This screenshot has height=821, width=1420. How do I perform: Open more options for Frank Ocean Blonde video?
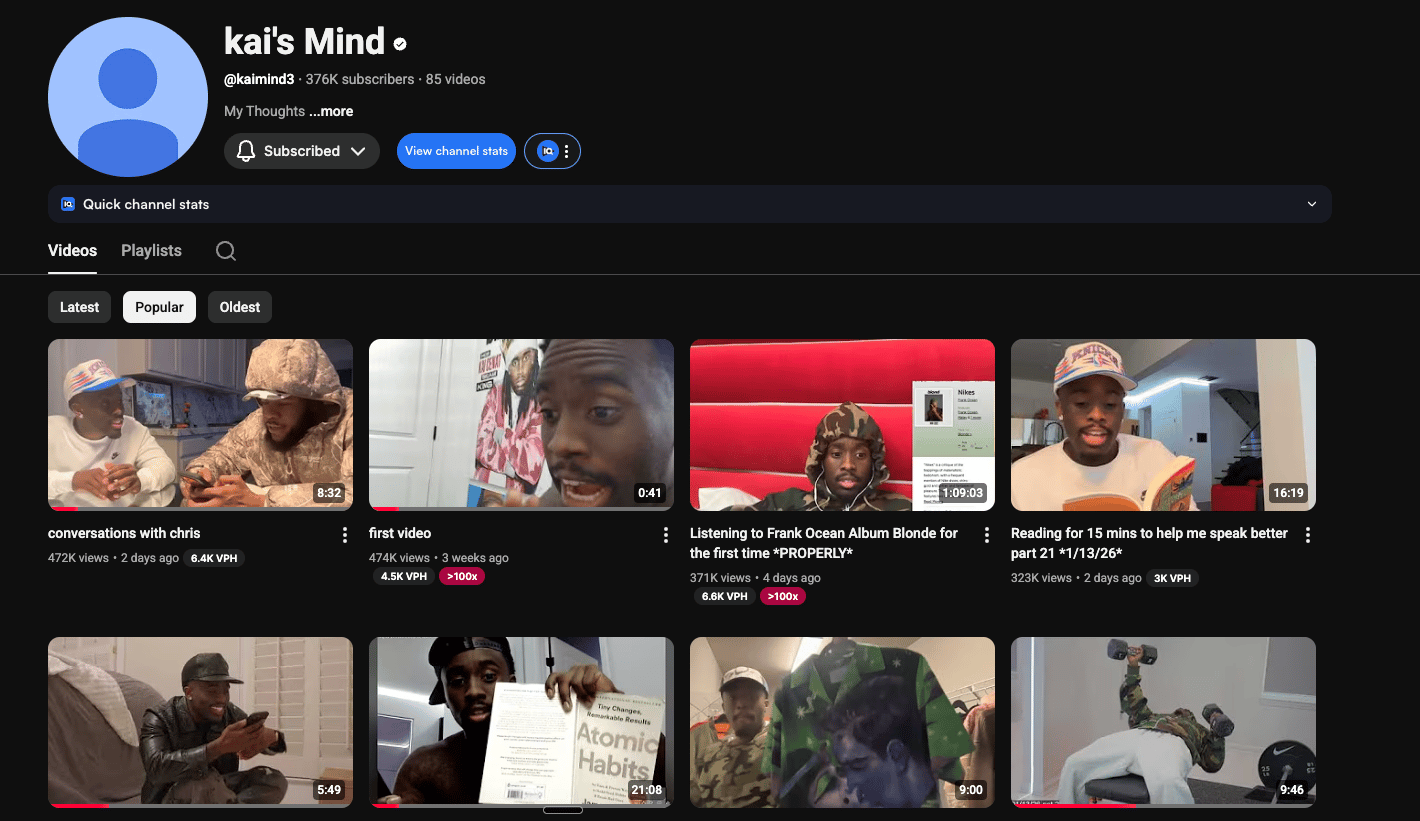point(987,535)
